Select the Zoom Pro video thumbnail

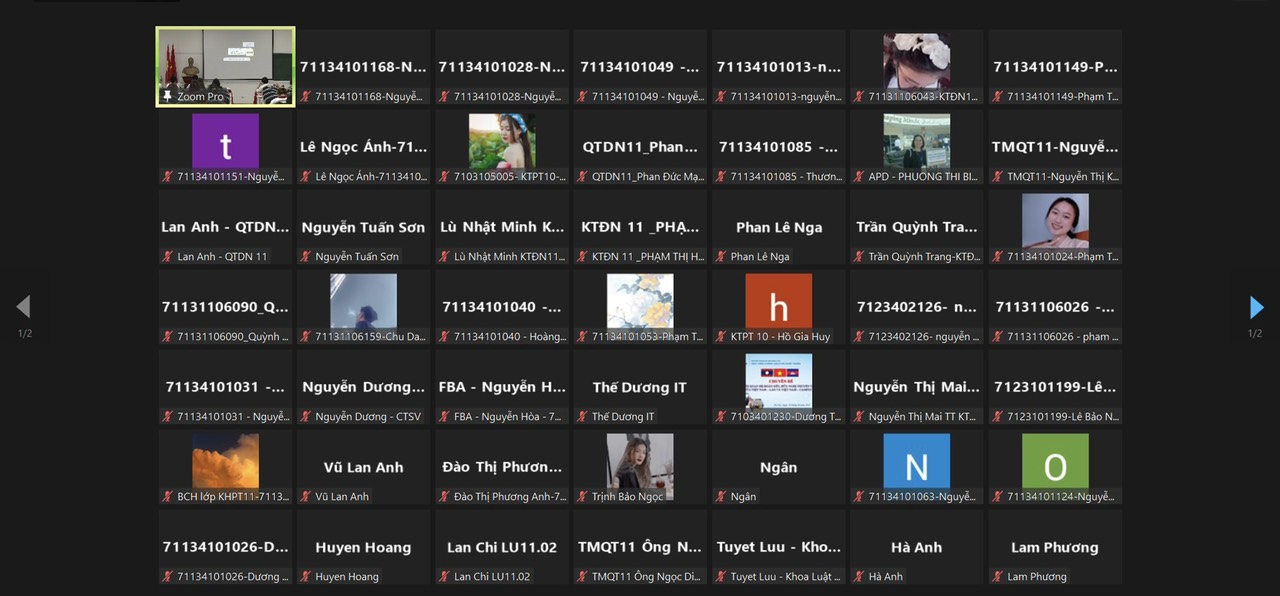[x=225, y=60]
